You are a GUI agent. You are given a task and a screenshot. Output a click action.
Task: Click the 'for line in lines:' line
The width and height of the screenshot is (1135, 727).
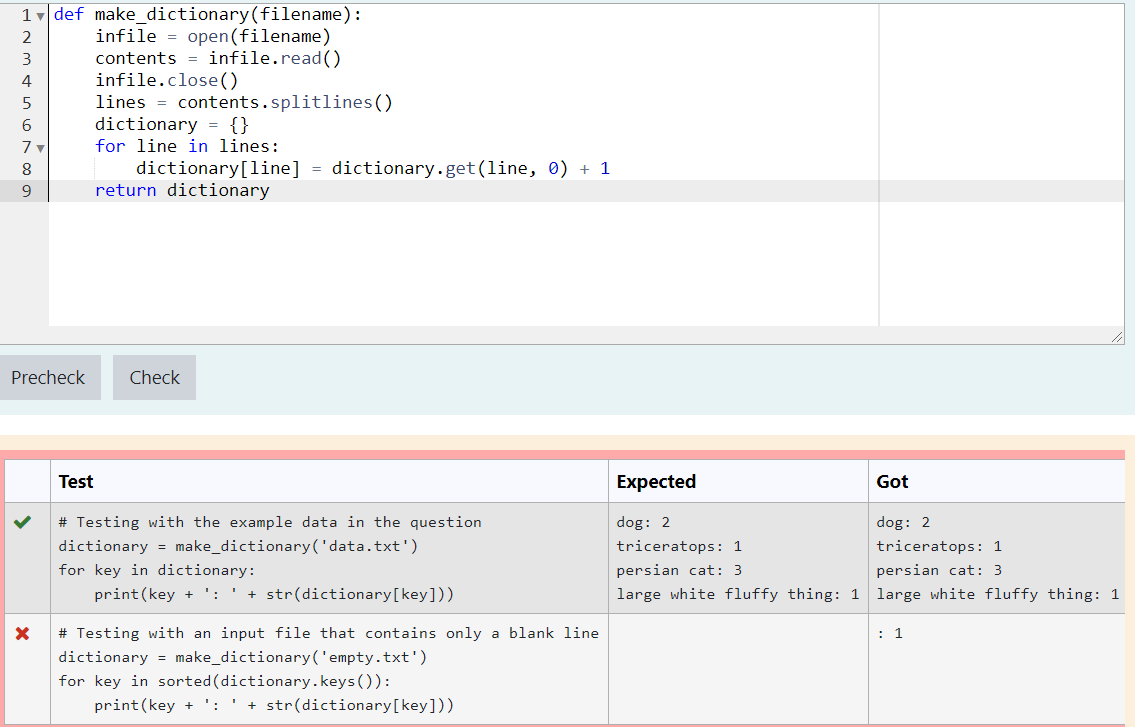tap(187, 146)
